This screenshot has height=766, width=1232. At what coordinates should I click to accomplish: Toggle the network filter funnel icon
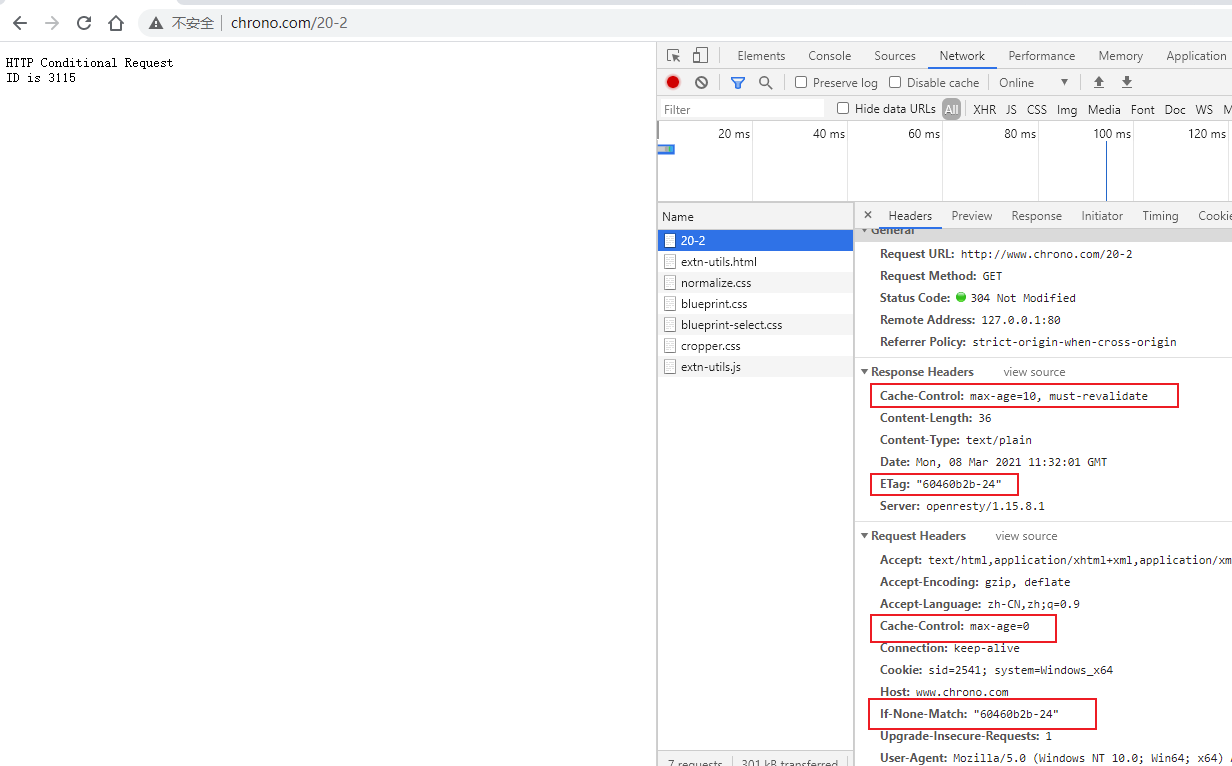coord(738,83)
